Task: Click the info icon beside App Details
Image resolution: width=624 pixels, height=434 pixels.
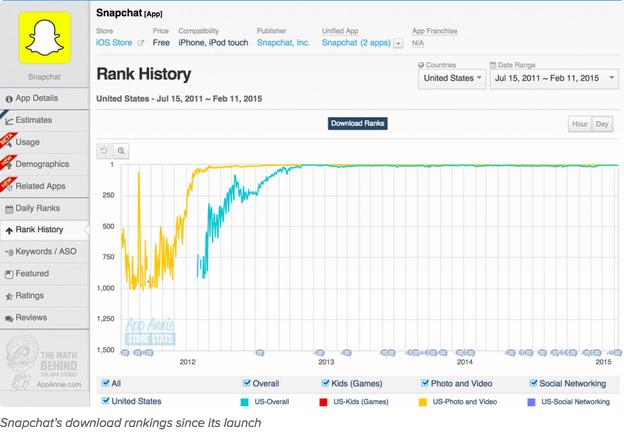Action: (x=9, y=99)
